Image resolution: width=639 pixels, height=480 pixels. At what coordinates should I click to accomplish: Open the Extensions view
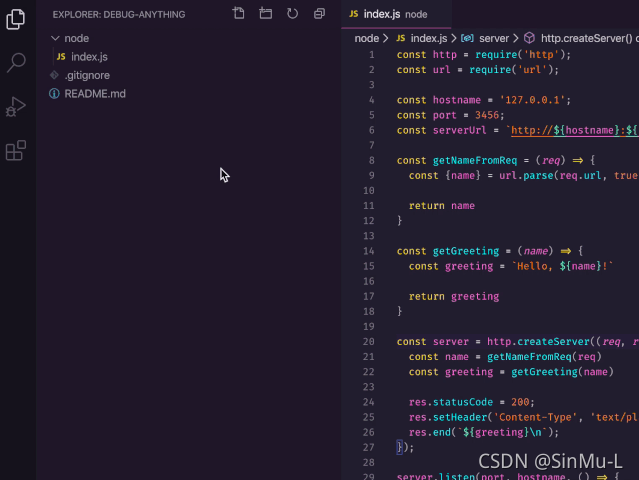tap(16, 150)
